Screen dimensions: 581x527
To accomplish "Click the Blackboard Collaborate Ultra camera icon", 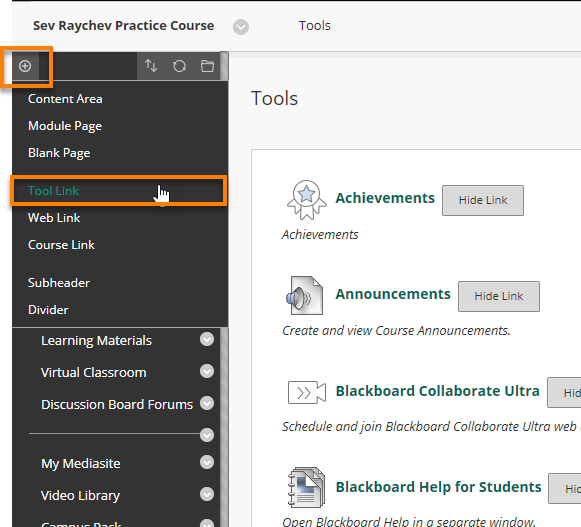I will pos(307,392).
